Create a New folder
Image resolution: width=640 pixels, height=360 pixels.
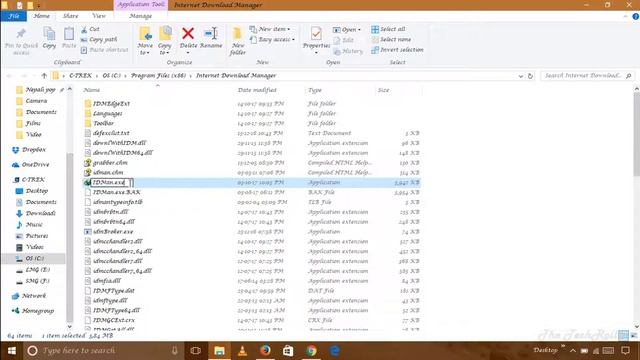point(238,41)
